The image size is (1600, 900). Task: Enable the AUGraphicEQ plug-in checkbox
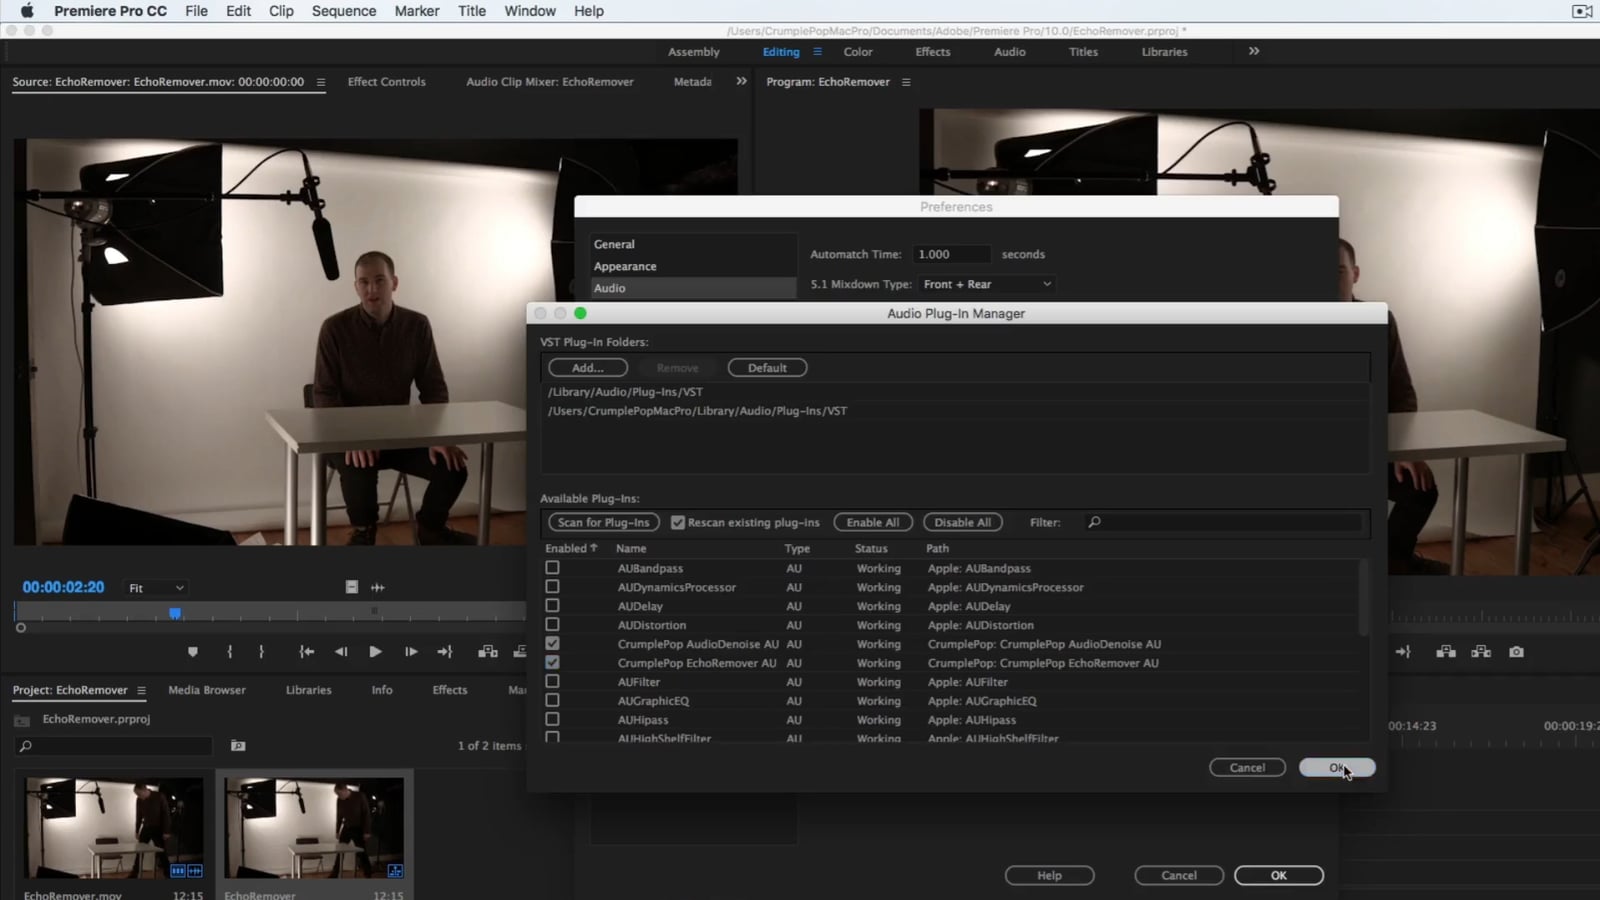(552, 701)
